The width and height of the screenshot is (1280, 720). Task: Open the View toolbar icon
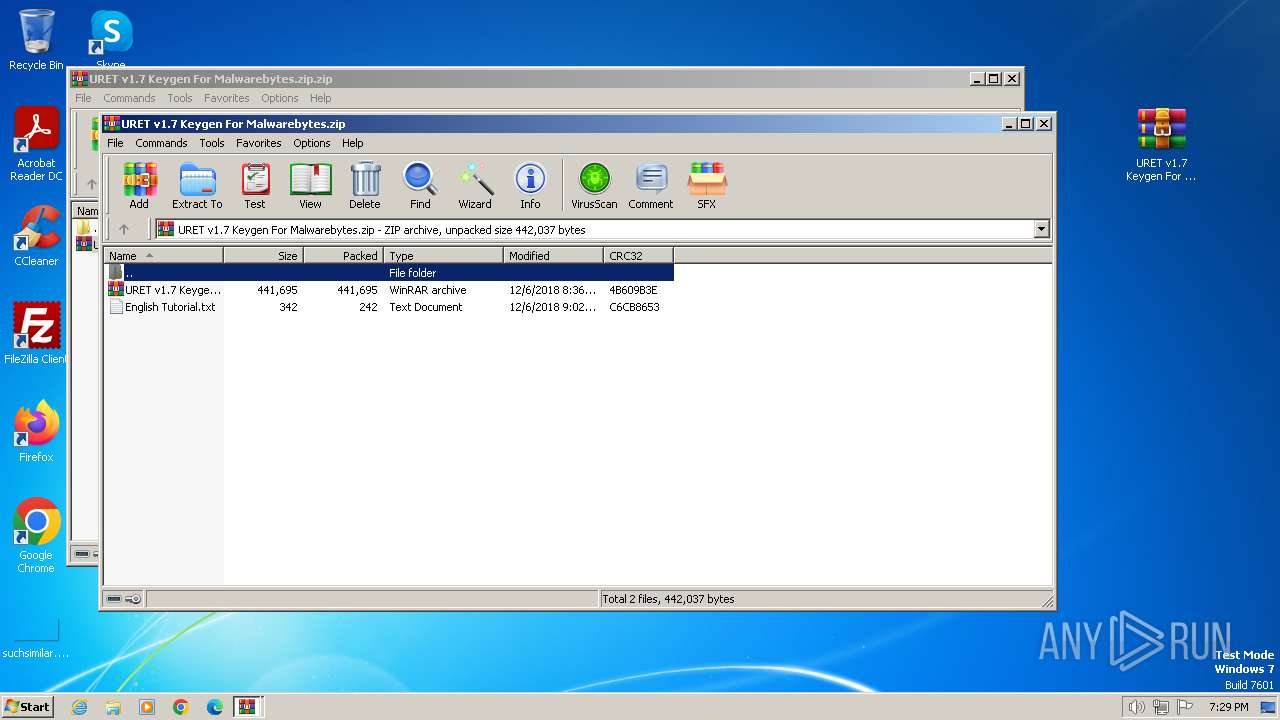[310, 186]
